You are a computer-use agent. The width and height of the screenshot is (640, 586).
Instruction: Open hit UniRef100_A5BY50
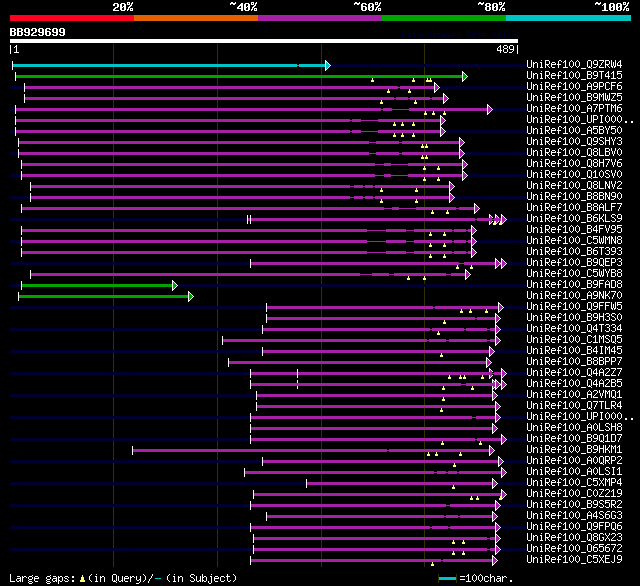tap(574, 131)
